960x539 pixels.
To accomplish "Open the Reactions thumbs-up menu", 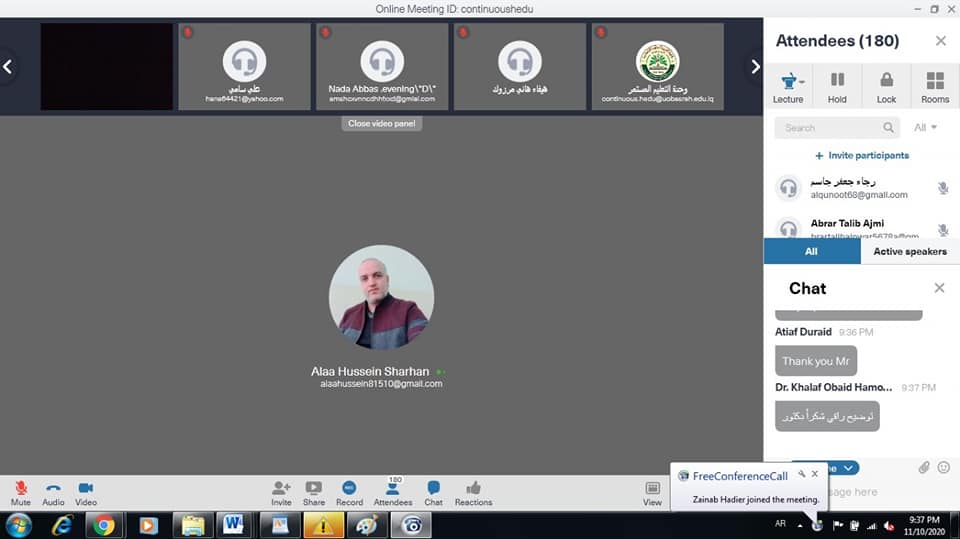I will (473, 491).
